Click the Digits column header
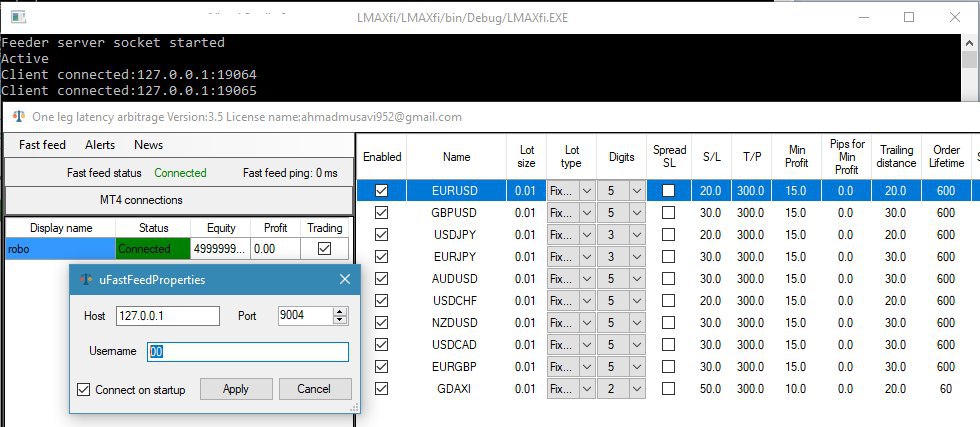 pos(621,157)
